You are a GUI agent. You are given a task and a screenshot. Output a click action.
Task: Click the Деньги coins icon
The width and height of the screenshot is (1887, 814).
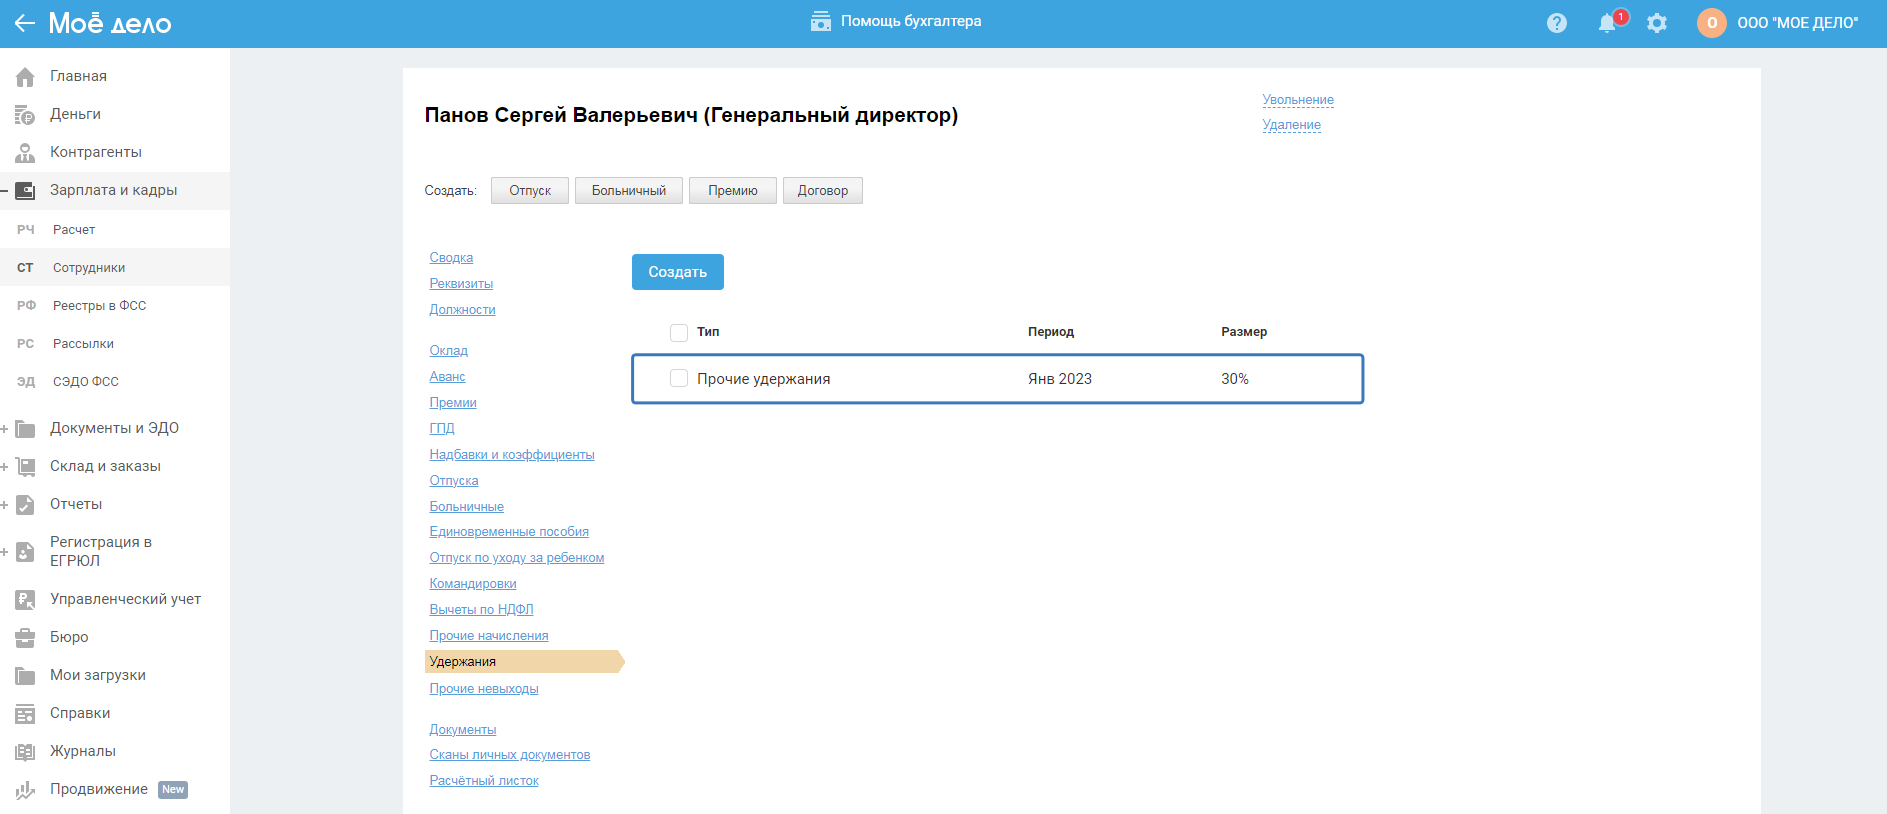coord(25,114)
